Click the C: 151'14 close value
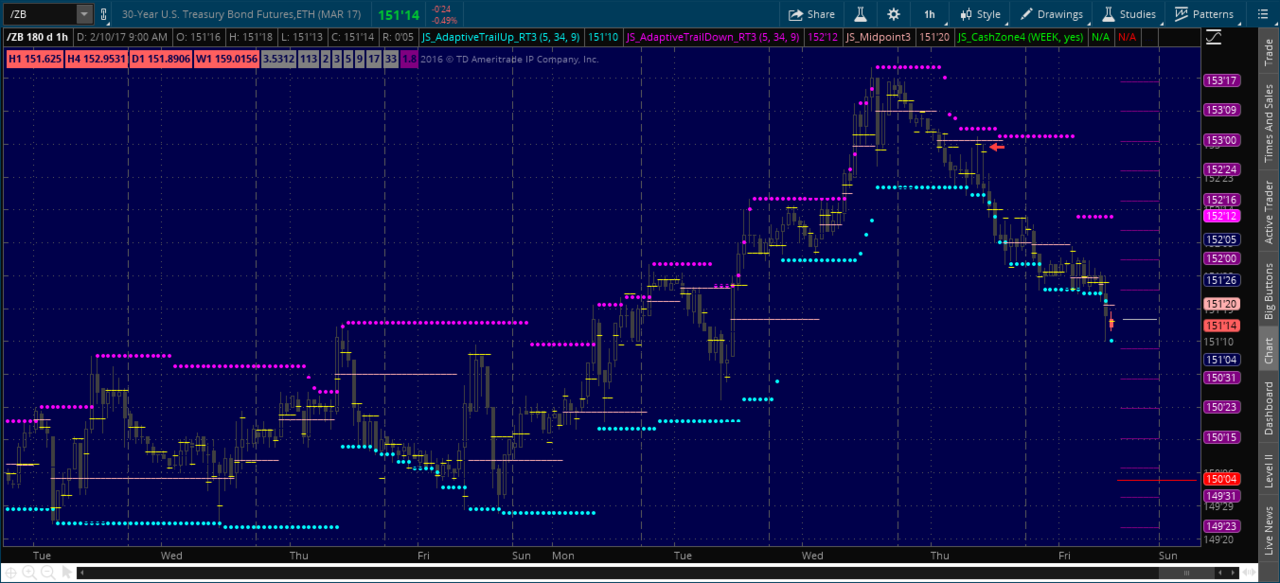Screen dimensions: 1280x583 pyautogui.click(x=353, y=37)
